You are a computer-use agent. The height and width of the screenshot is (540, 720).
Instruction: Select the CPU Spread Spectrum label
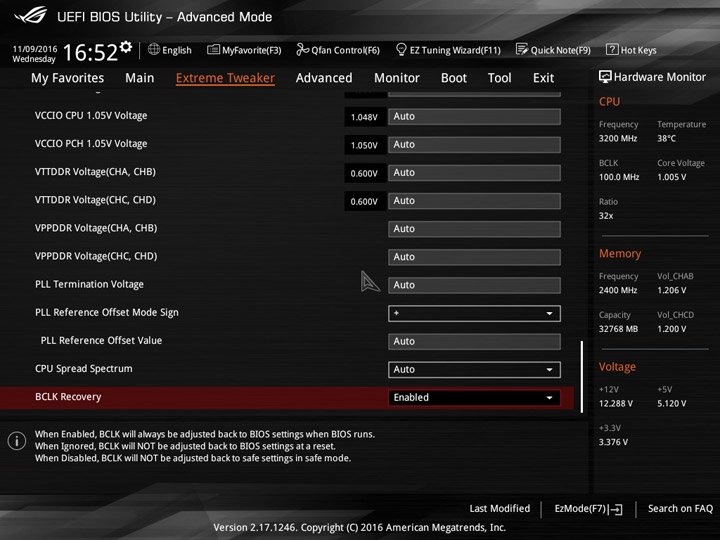point(84,369)
